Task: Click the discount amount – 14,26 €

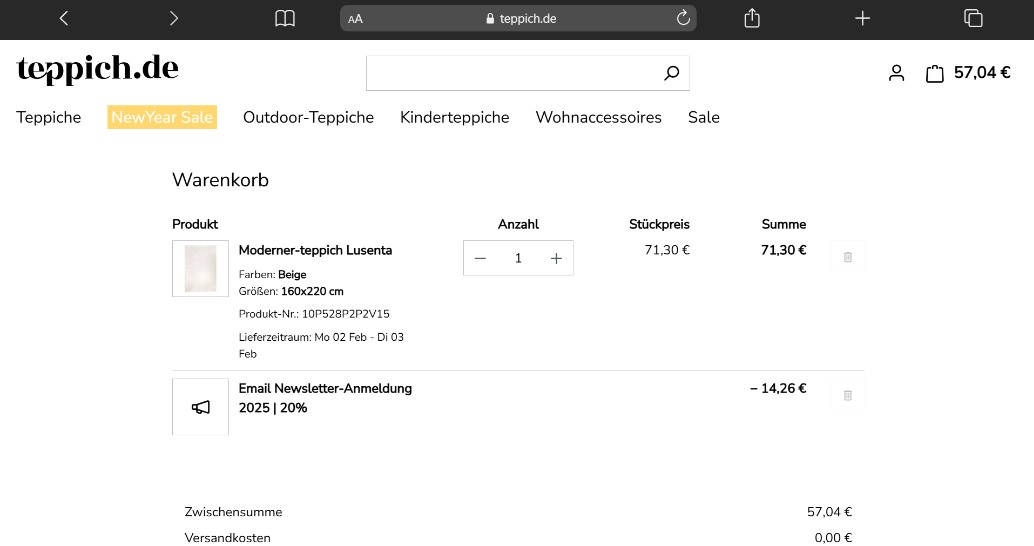Action: [778, 388]
